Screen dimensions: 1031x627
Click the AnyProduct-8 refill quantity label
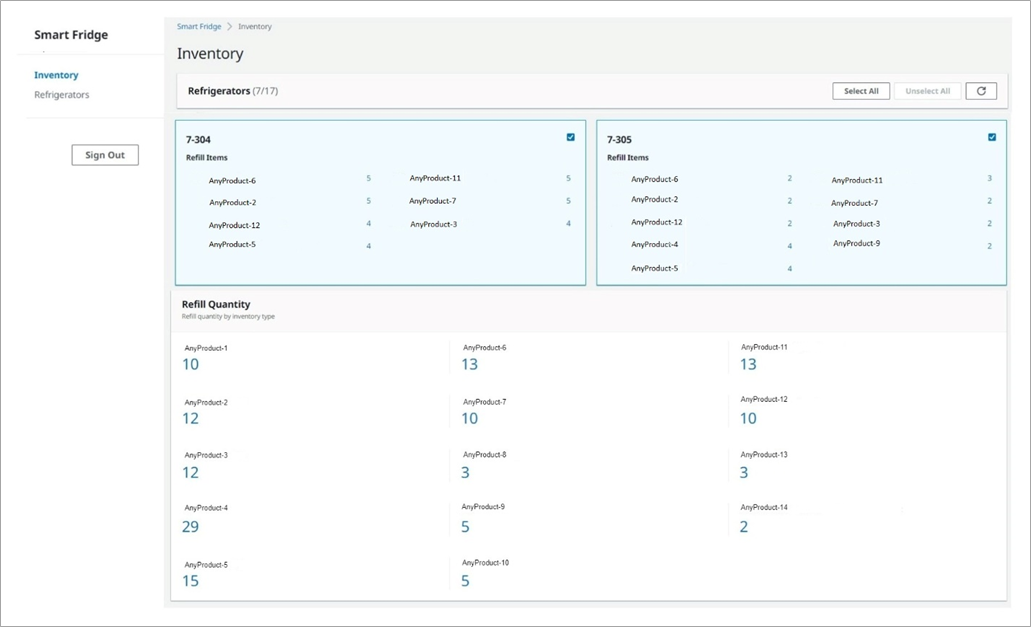pyautogui.click(x=485, y=455)
